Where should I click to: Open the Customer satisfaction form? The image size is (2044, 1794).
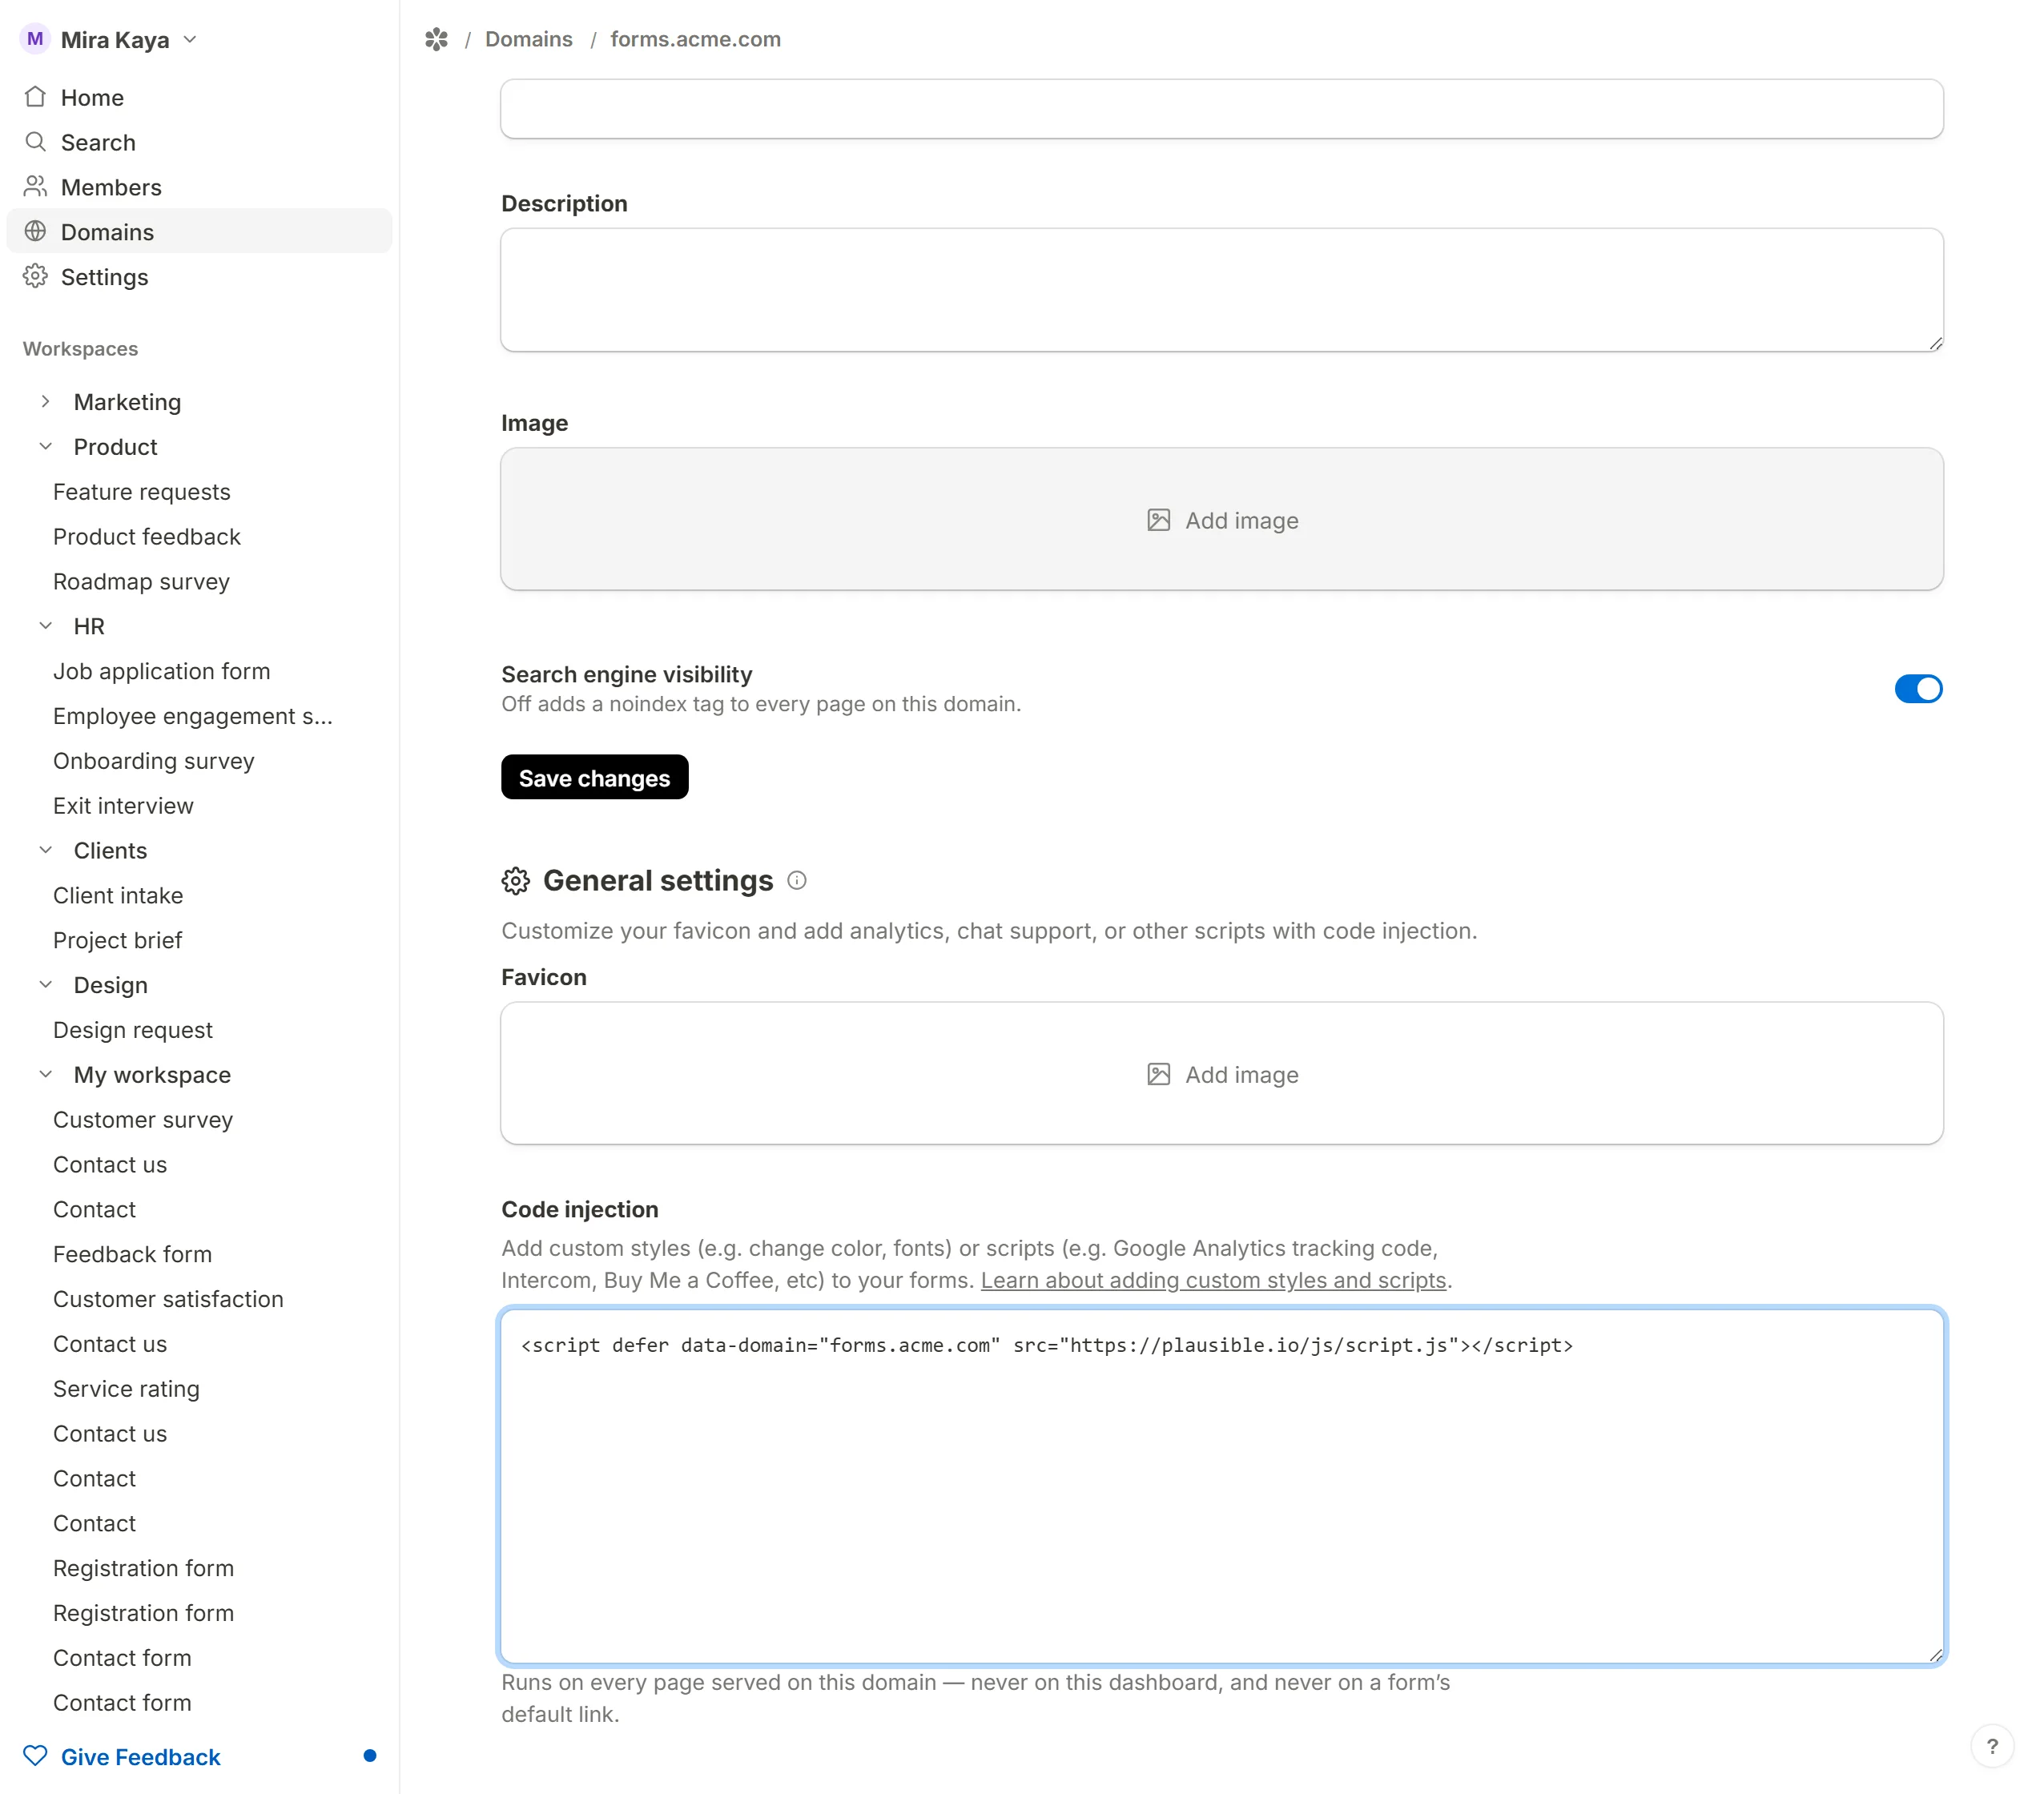click(168, 1299)
